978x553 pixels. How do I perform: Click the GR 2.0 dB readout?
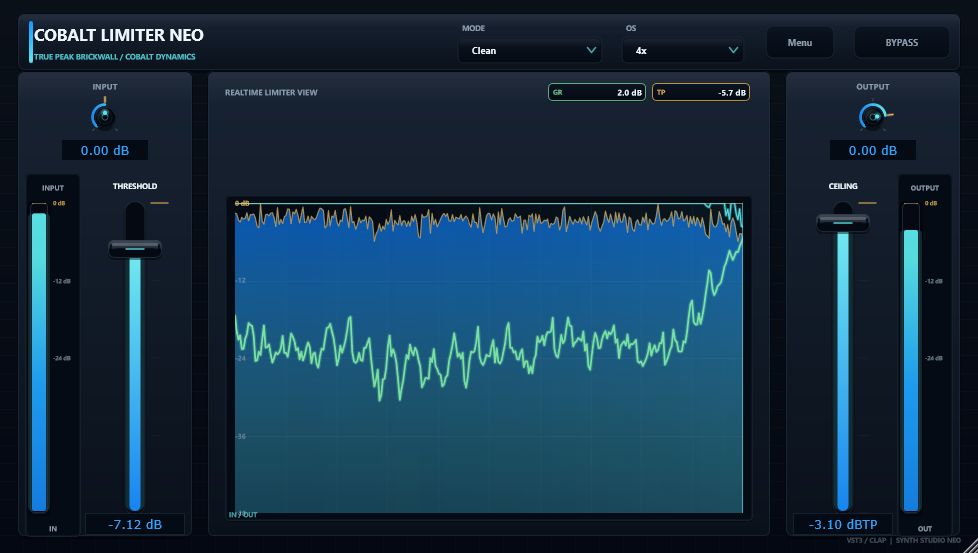[x=596, y=92]
